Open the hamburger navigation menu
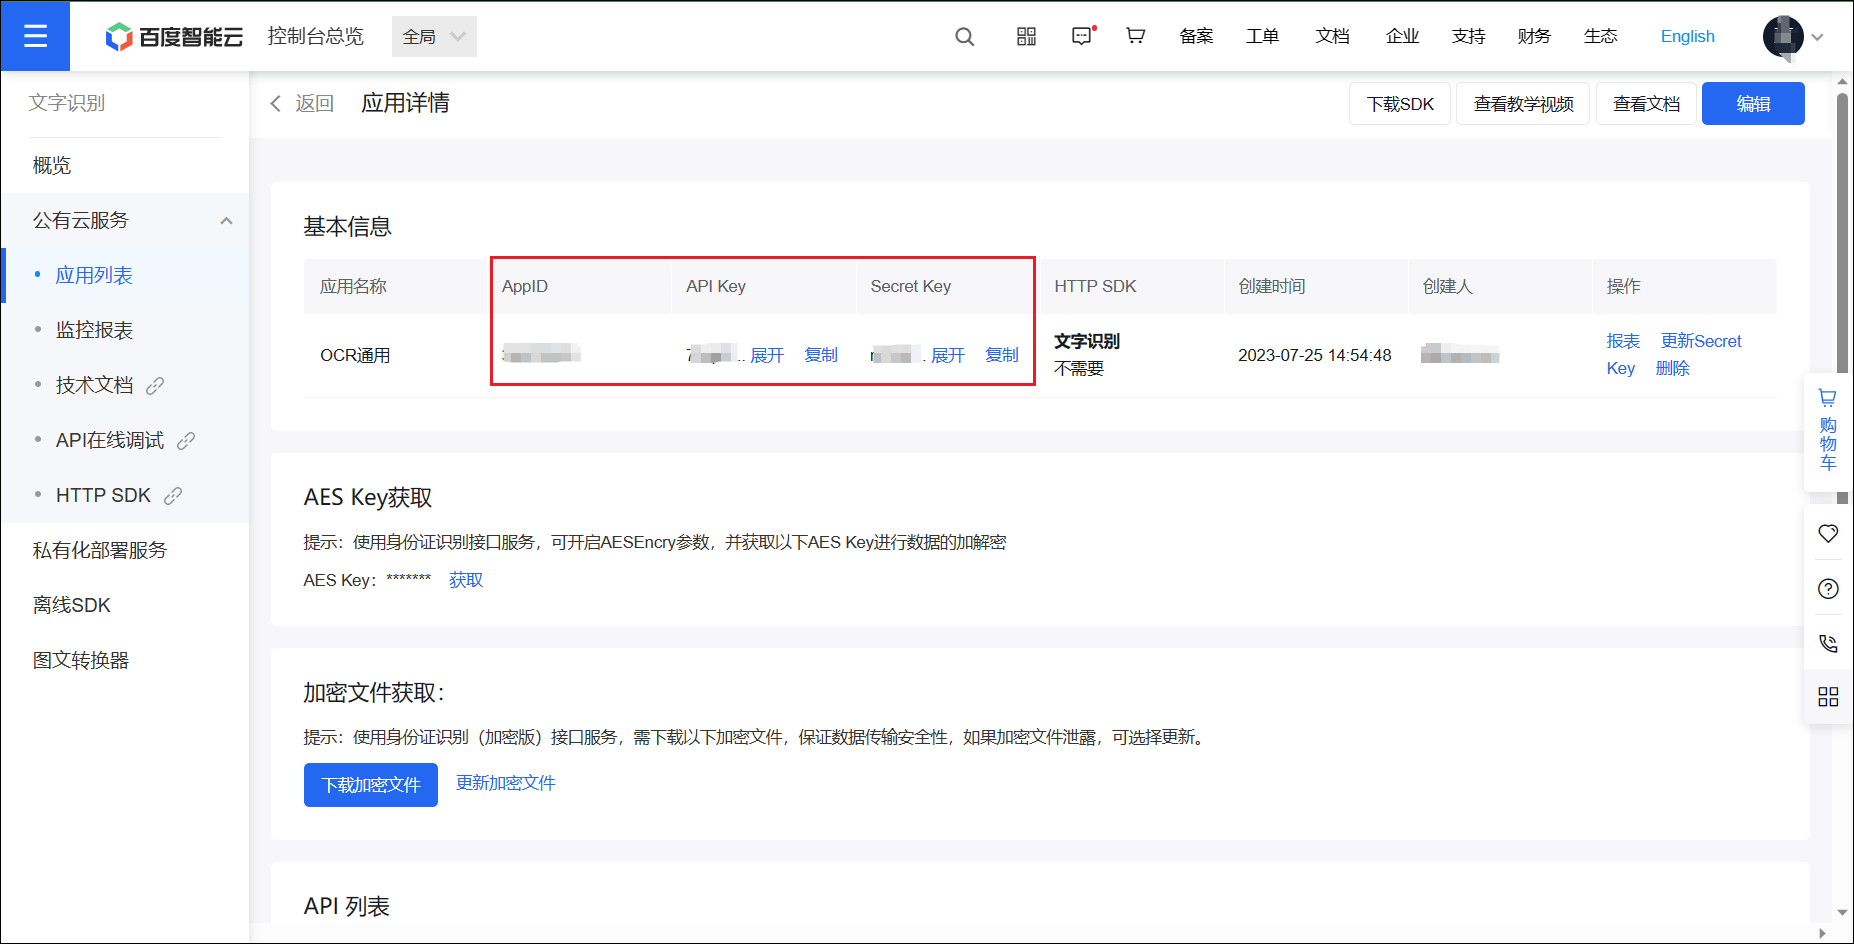 (35, 36)
